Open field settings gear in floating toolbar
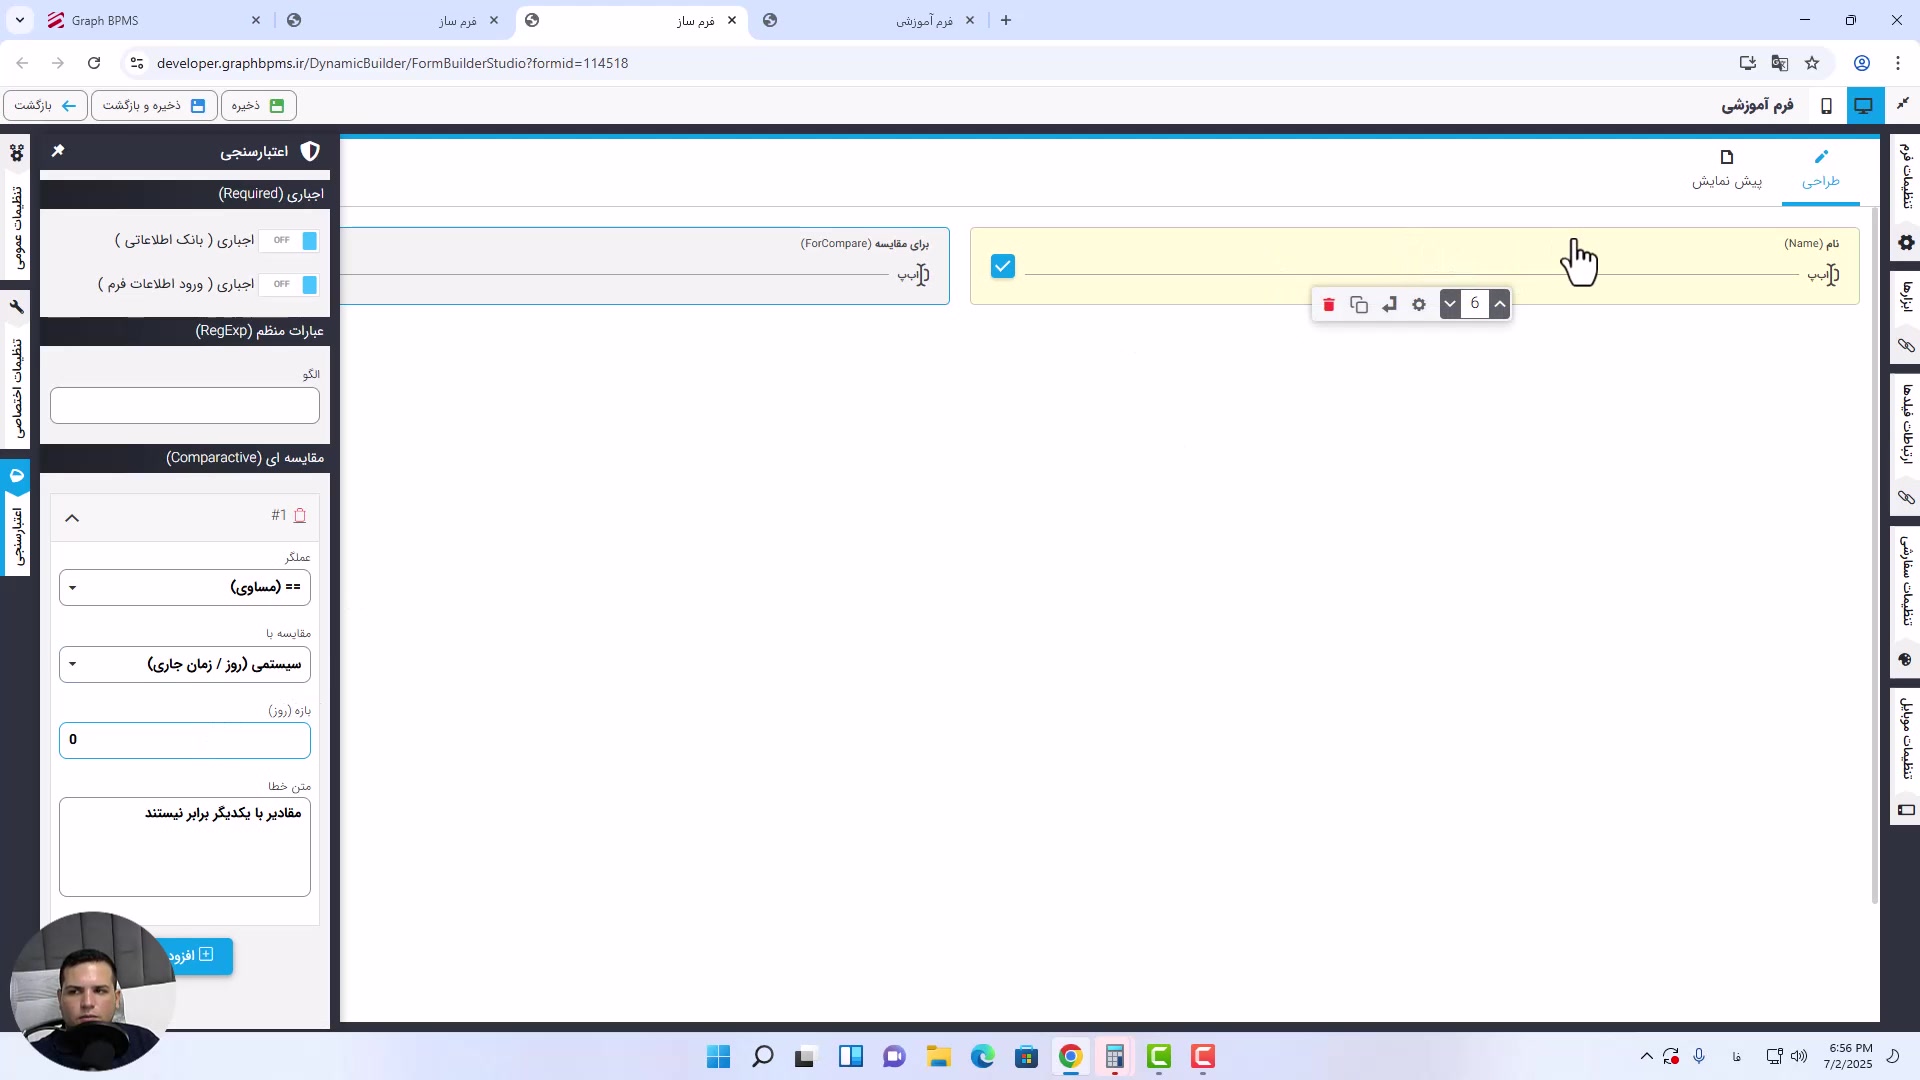This screenshot has width=1920, height=1080. [1418, 305]
